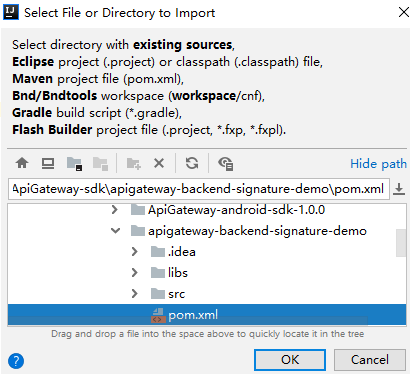This screenshot has height=374, width=410.
Task: Expand the libs folder node
Action: [x=134, y=273]
